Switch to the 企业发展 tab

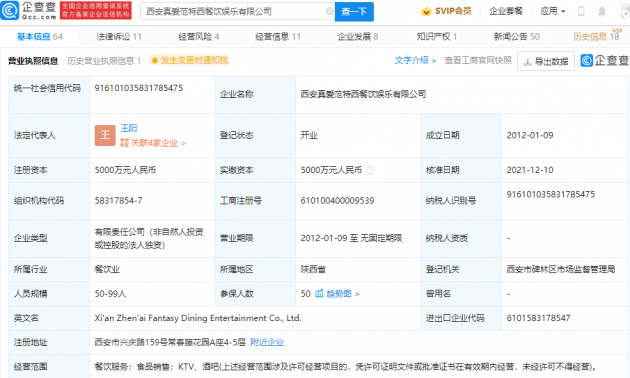pos(358,37)
